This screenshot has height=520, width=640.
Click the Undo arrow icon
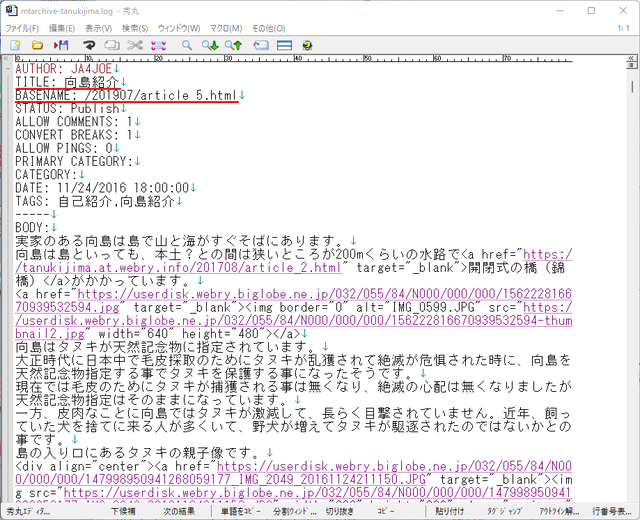pyautogui.click(x=89, y=45)
